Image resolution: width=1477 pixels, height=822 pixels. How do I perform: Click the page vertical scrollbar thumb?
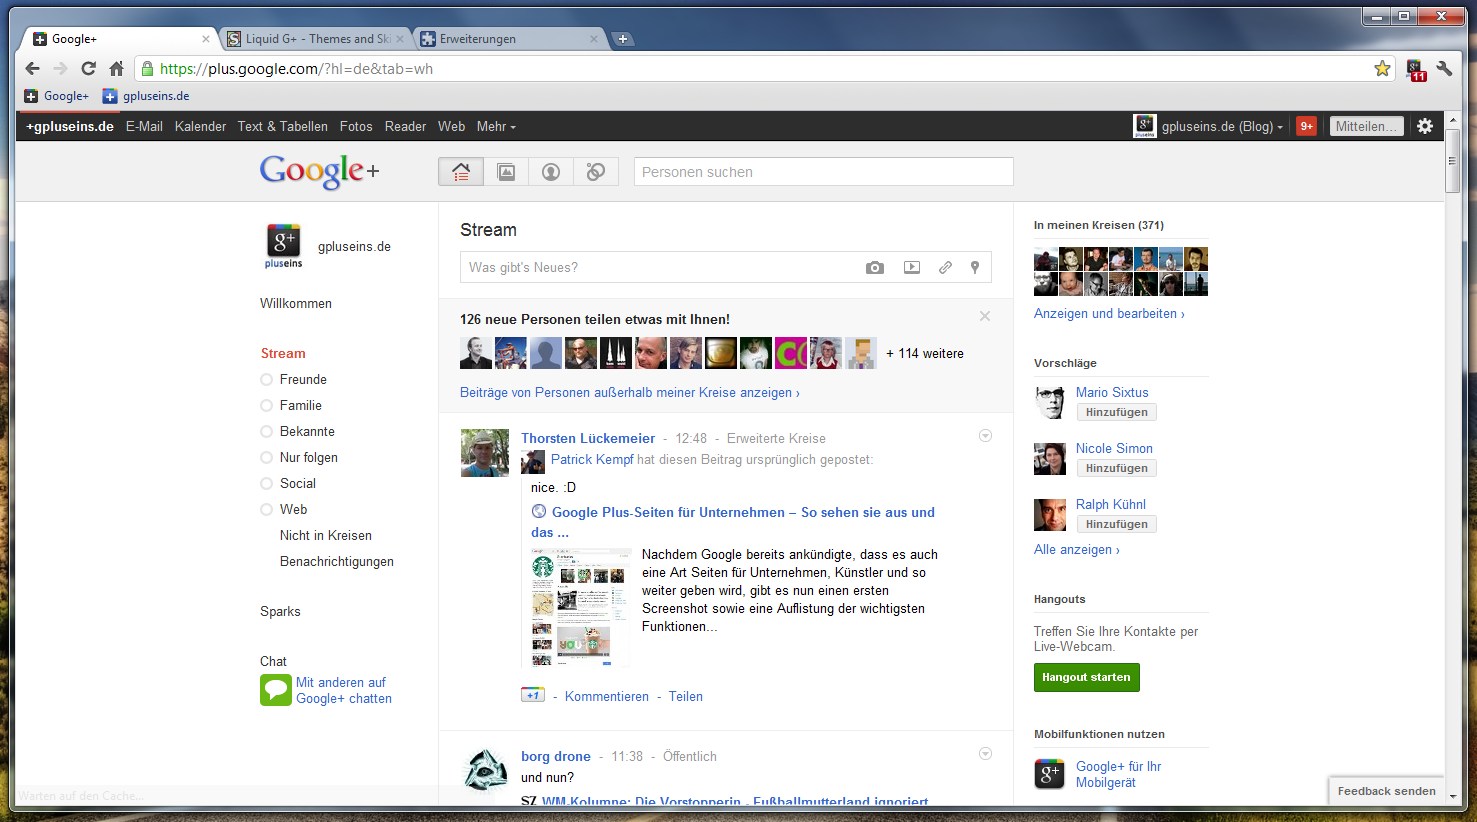pos(1453,160)
